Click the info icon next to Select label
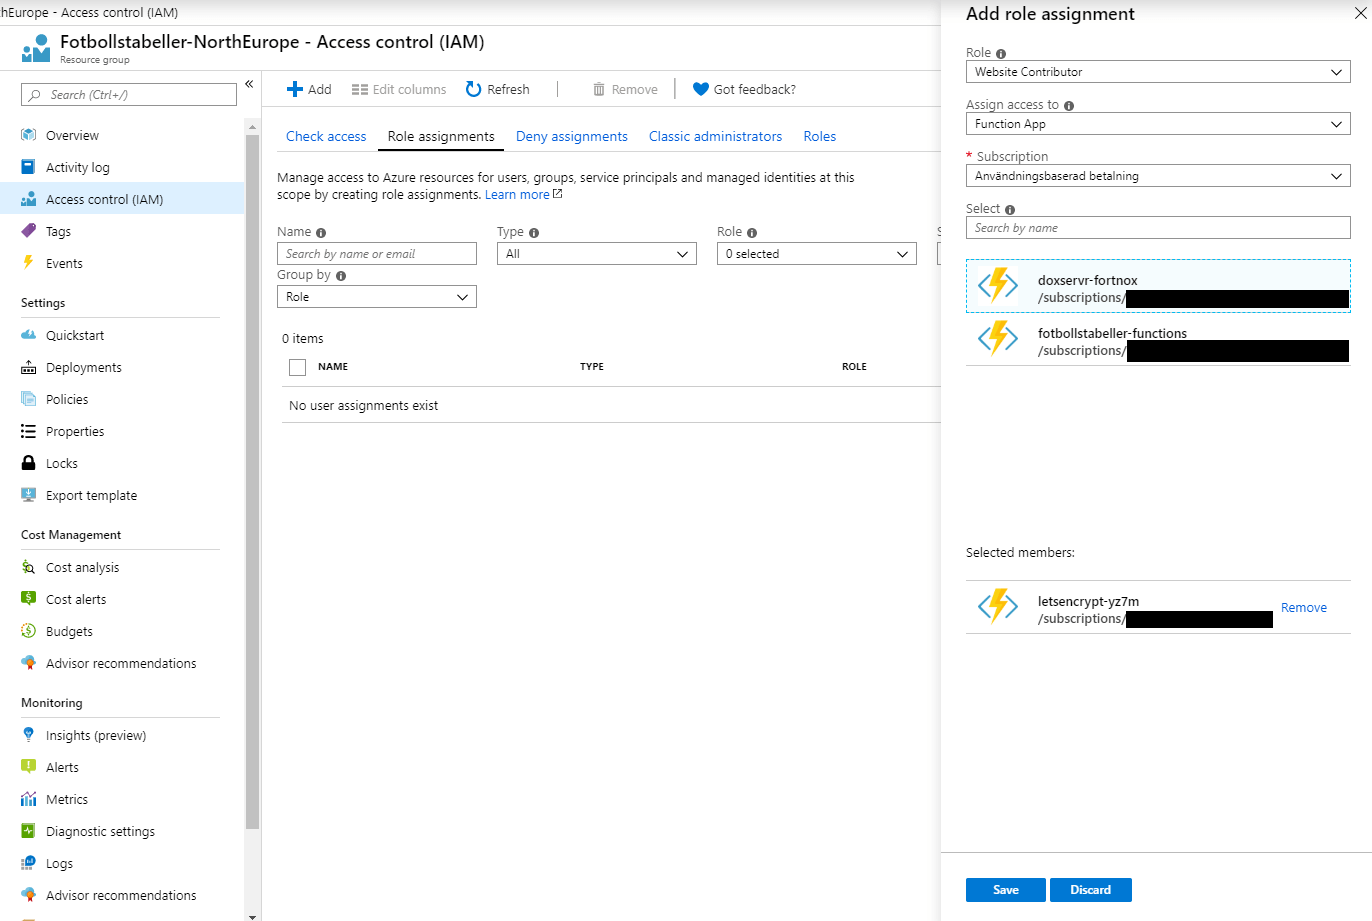1372x921 pixels. [1010, 210]
